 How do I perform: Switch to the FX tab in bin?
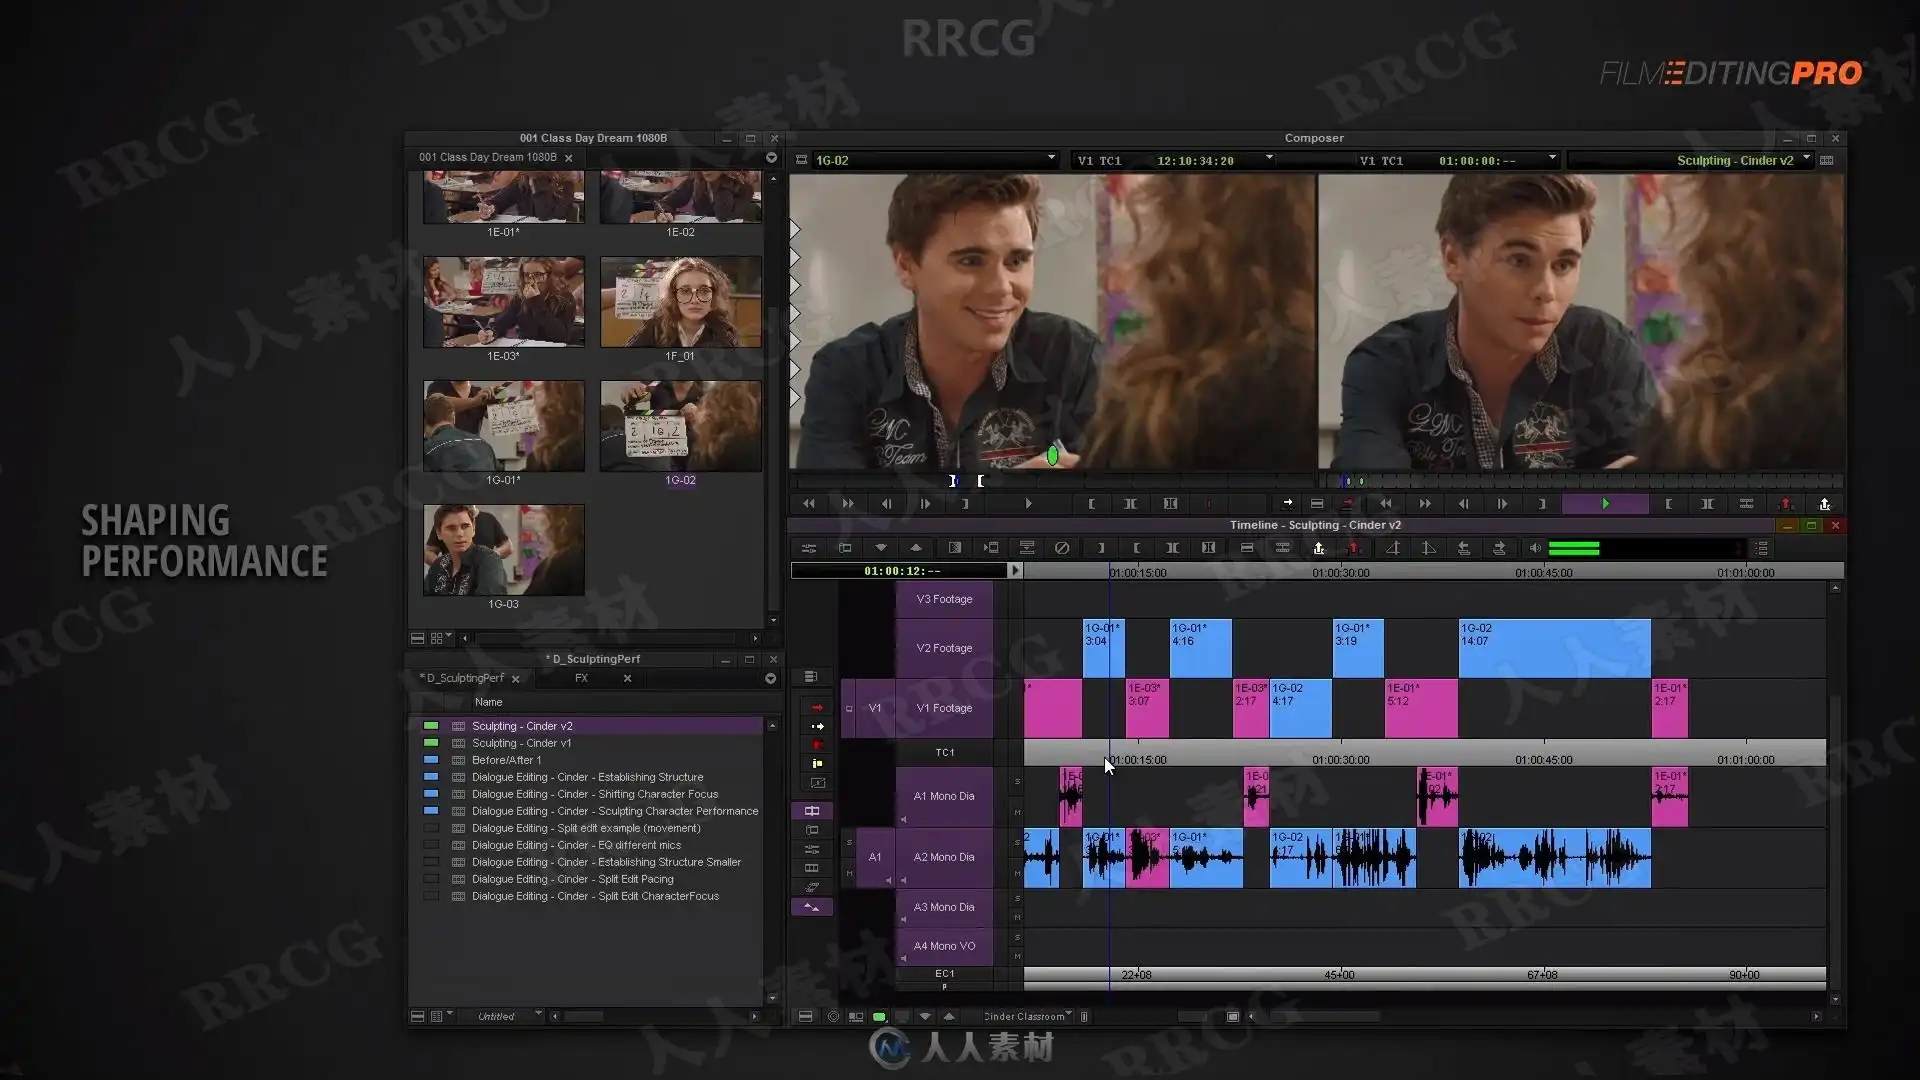pos(581,678)
